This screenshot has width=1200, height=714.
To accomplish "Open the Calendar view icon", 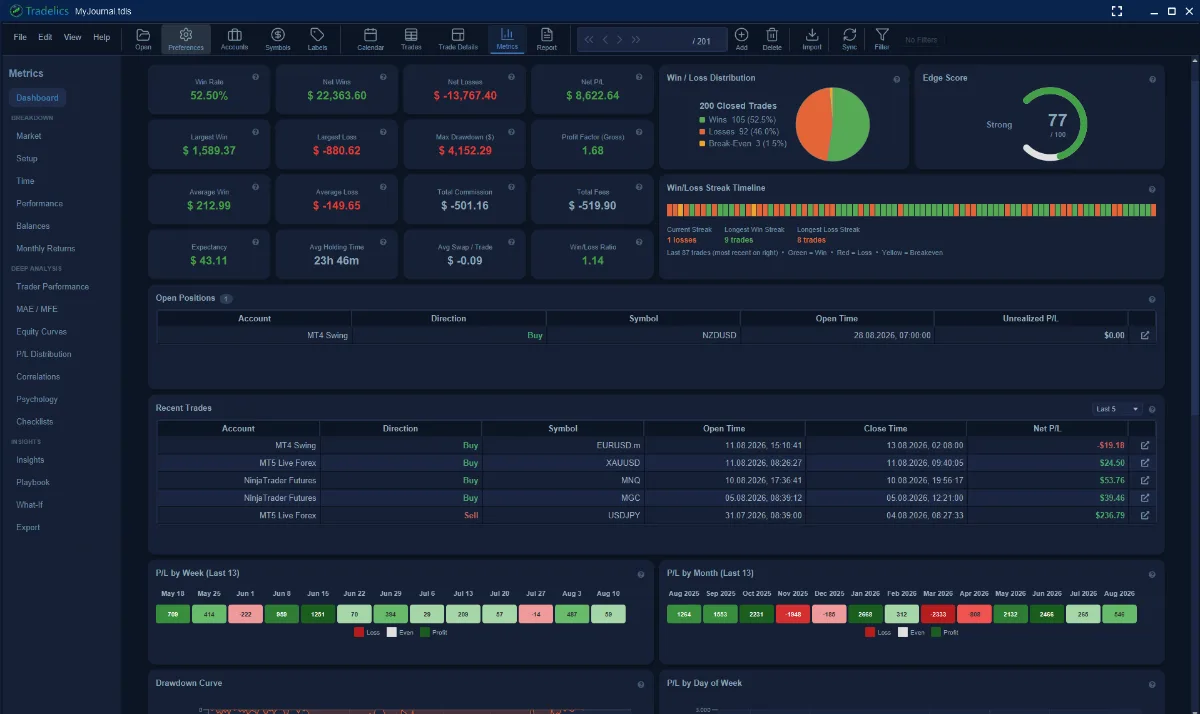I will point(371,39).
